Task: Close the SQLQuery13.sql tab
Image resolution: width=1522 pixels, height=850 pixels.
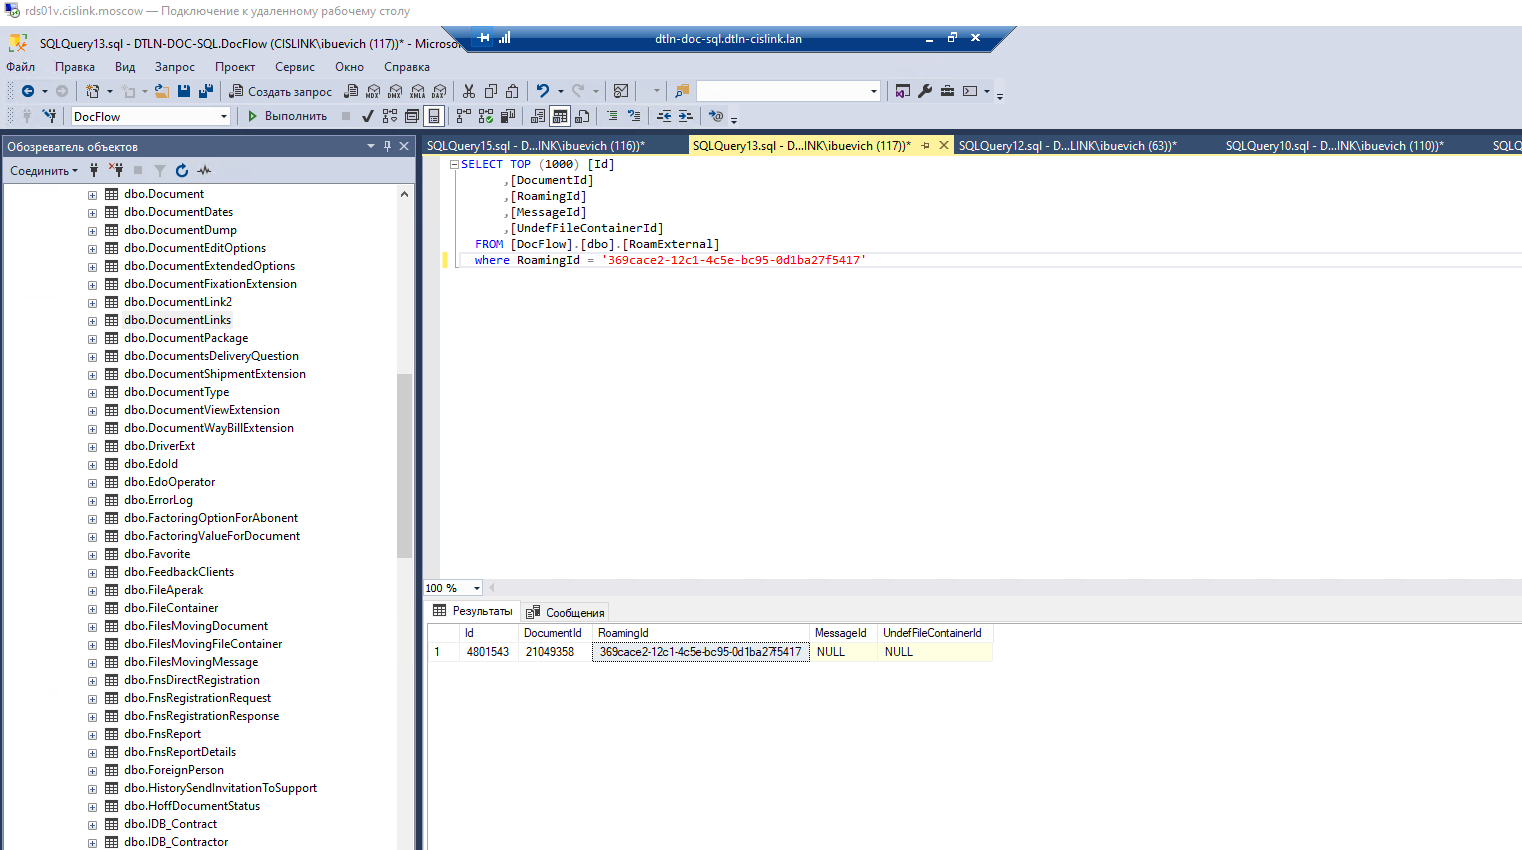Action: click(943, 146)
